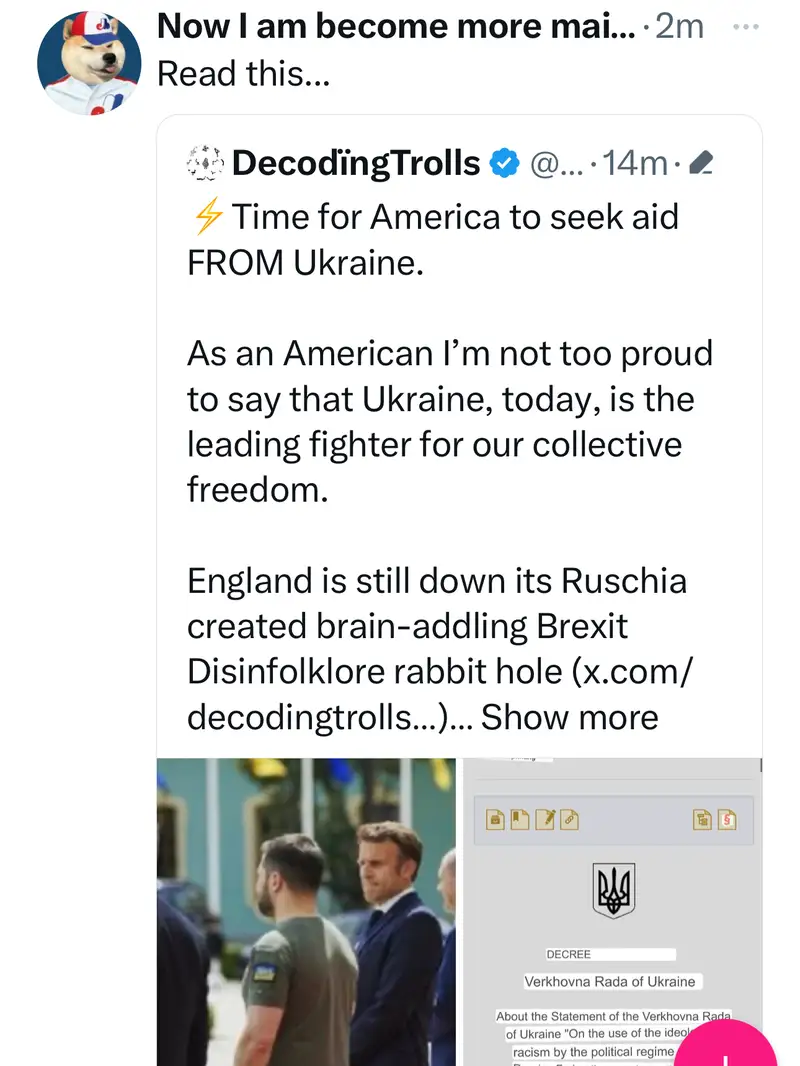Tap the edited-post pencil icon
This screenshot has height=1066, width=800.
[x=701, y=163]
